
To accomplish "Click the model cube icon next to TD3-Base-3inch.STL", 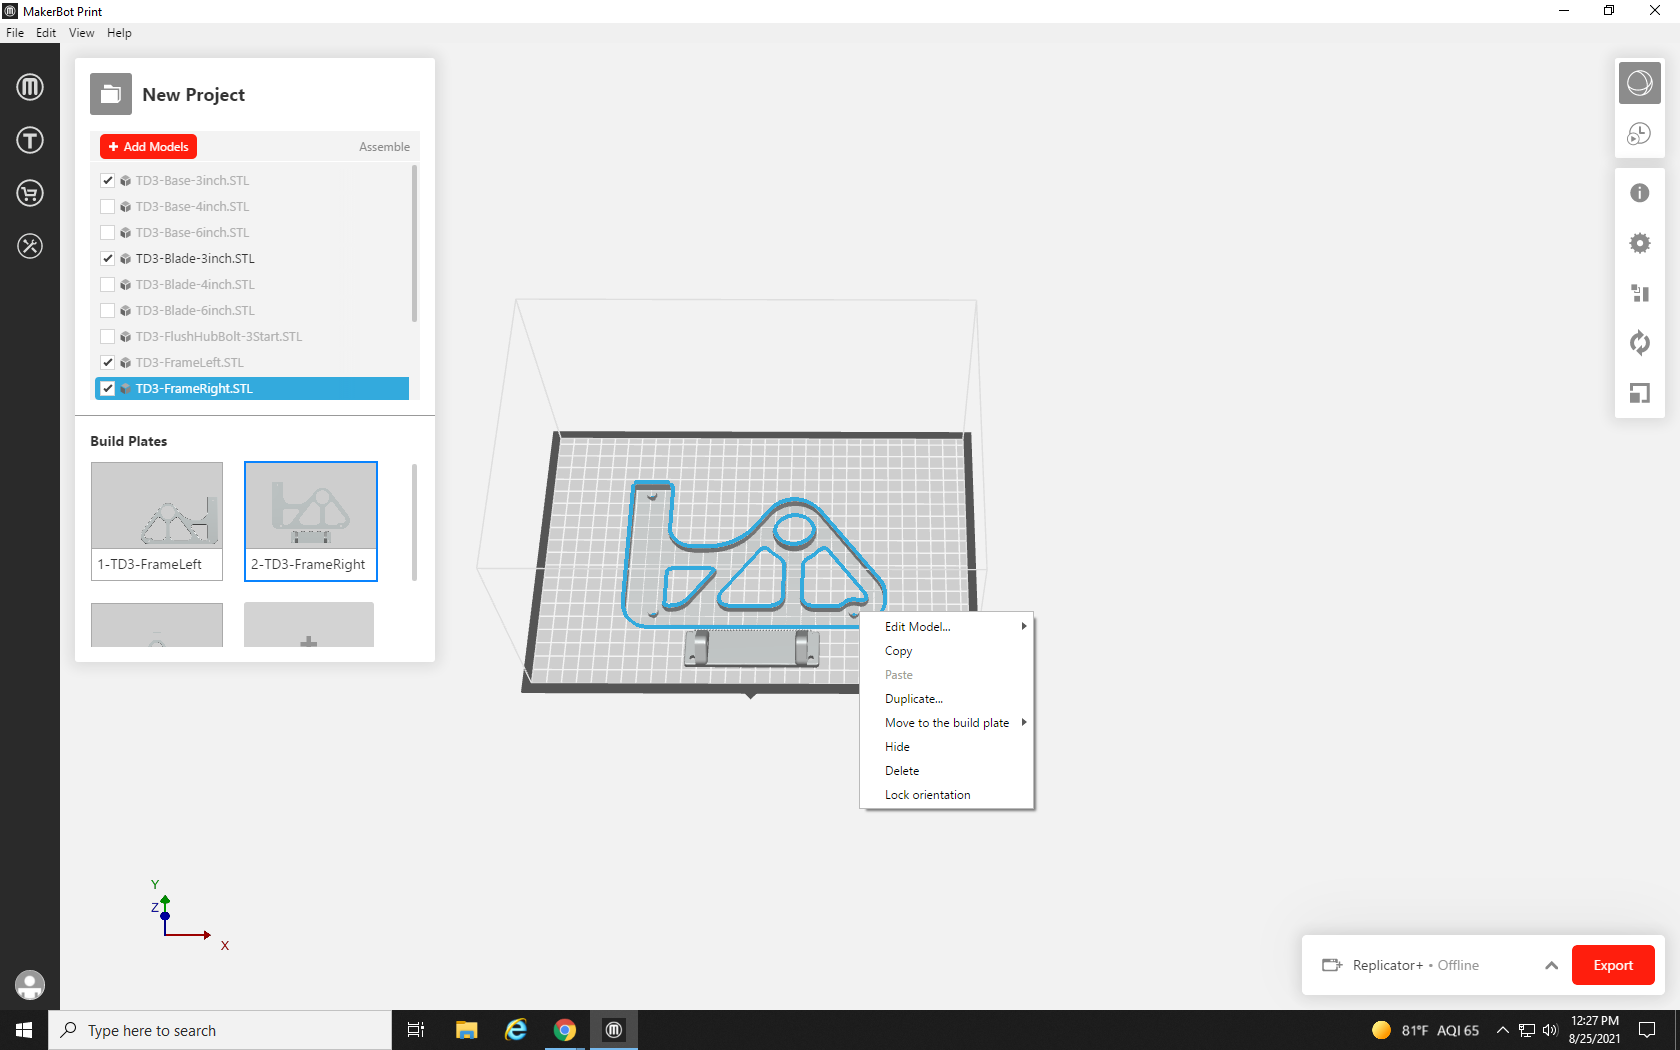I will point(126,181).
